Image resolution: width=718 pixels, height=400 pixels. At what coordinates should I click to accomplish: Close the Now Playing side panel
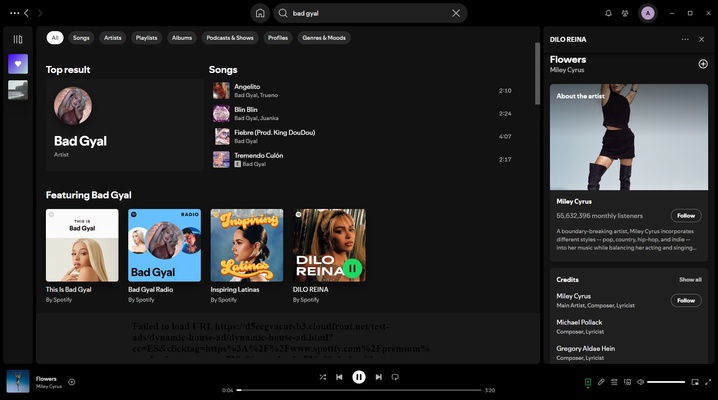click(x=702, y=39)
